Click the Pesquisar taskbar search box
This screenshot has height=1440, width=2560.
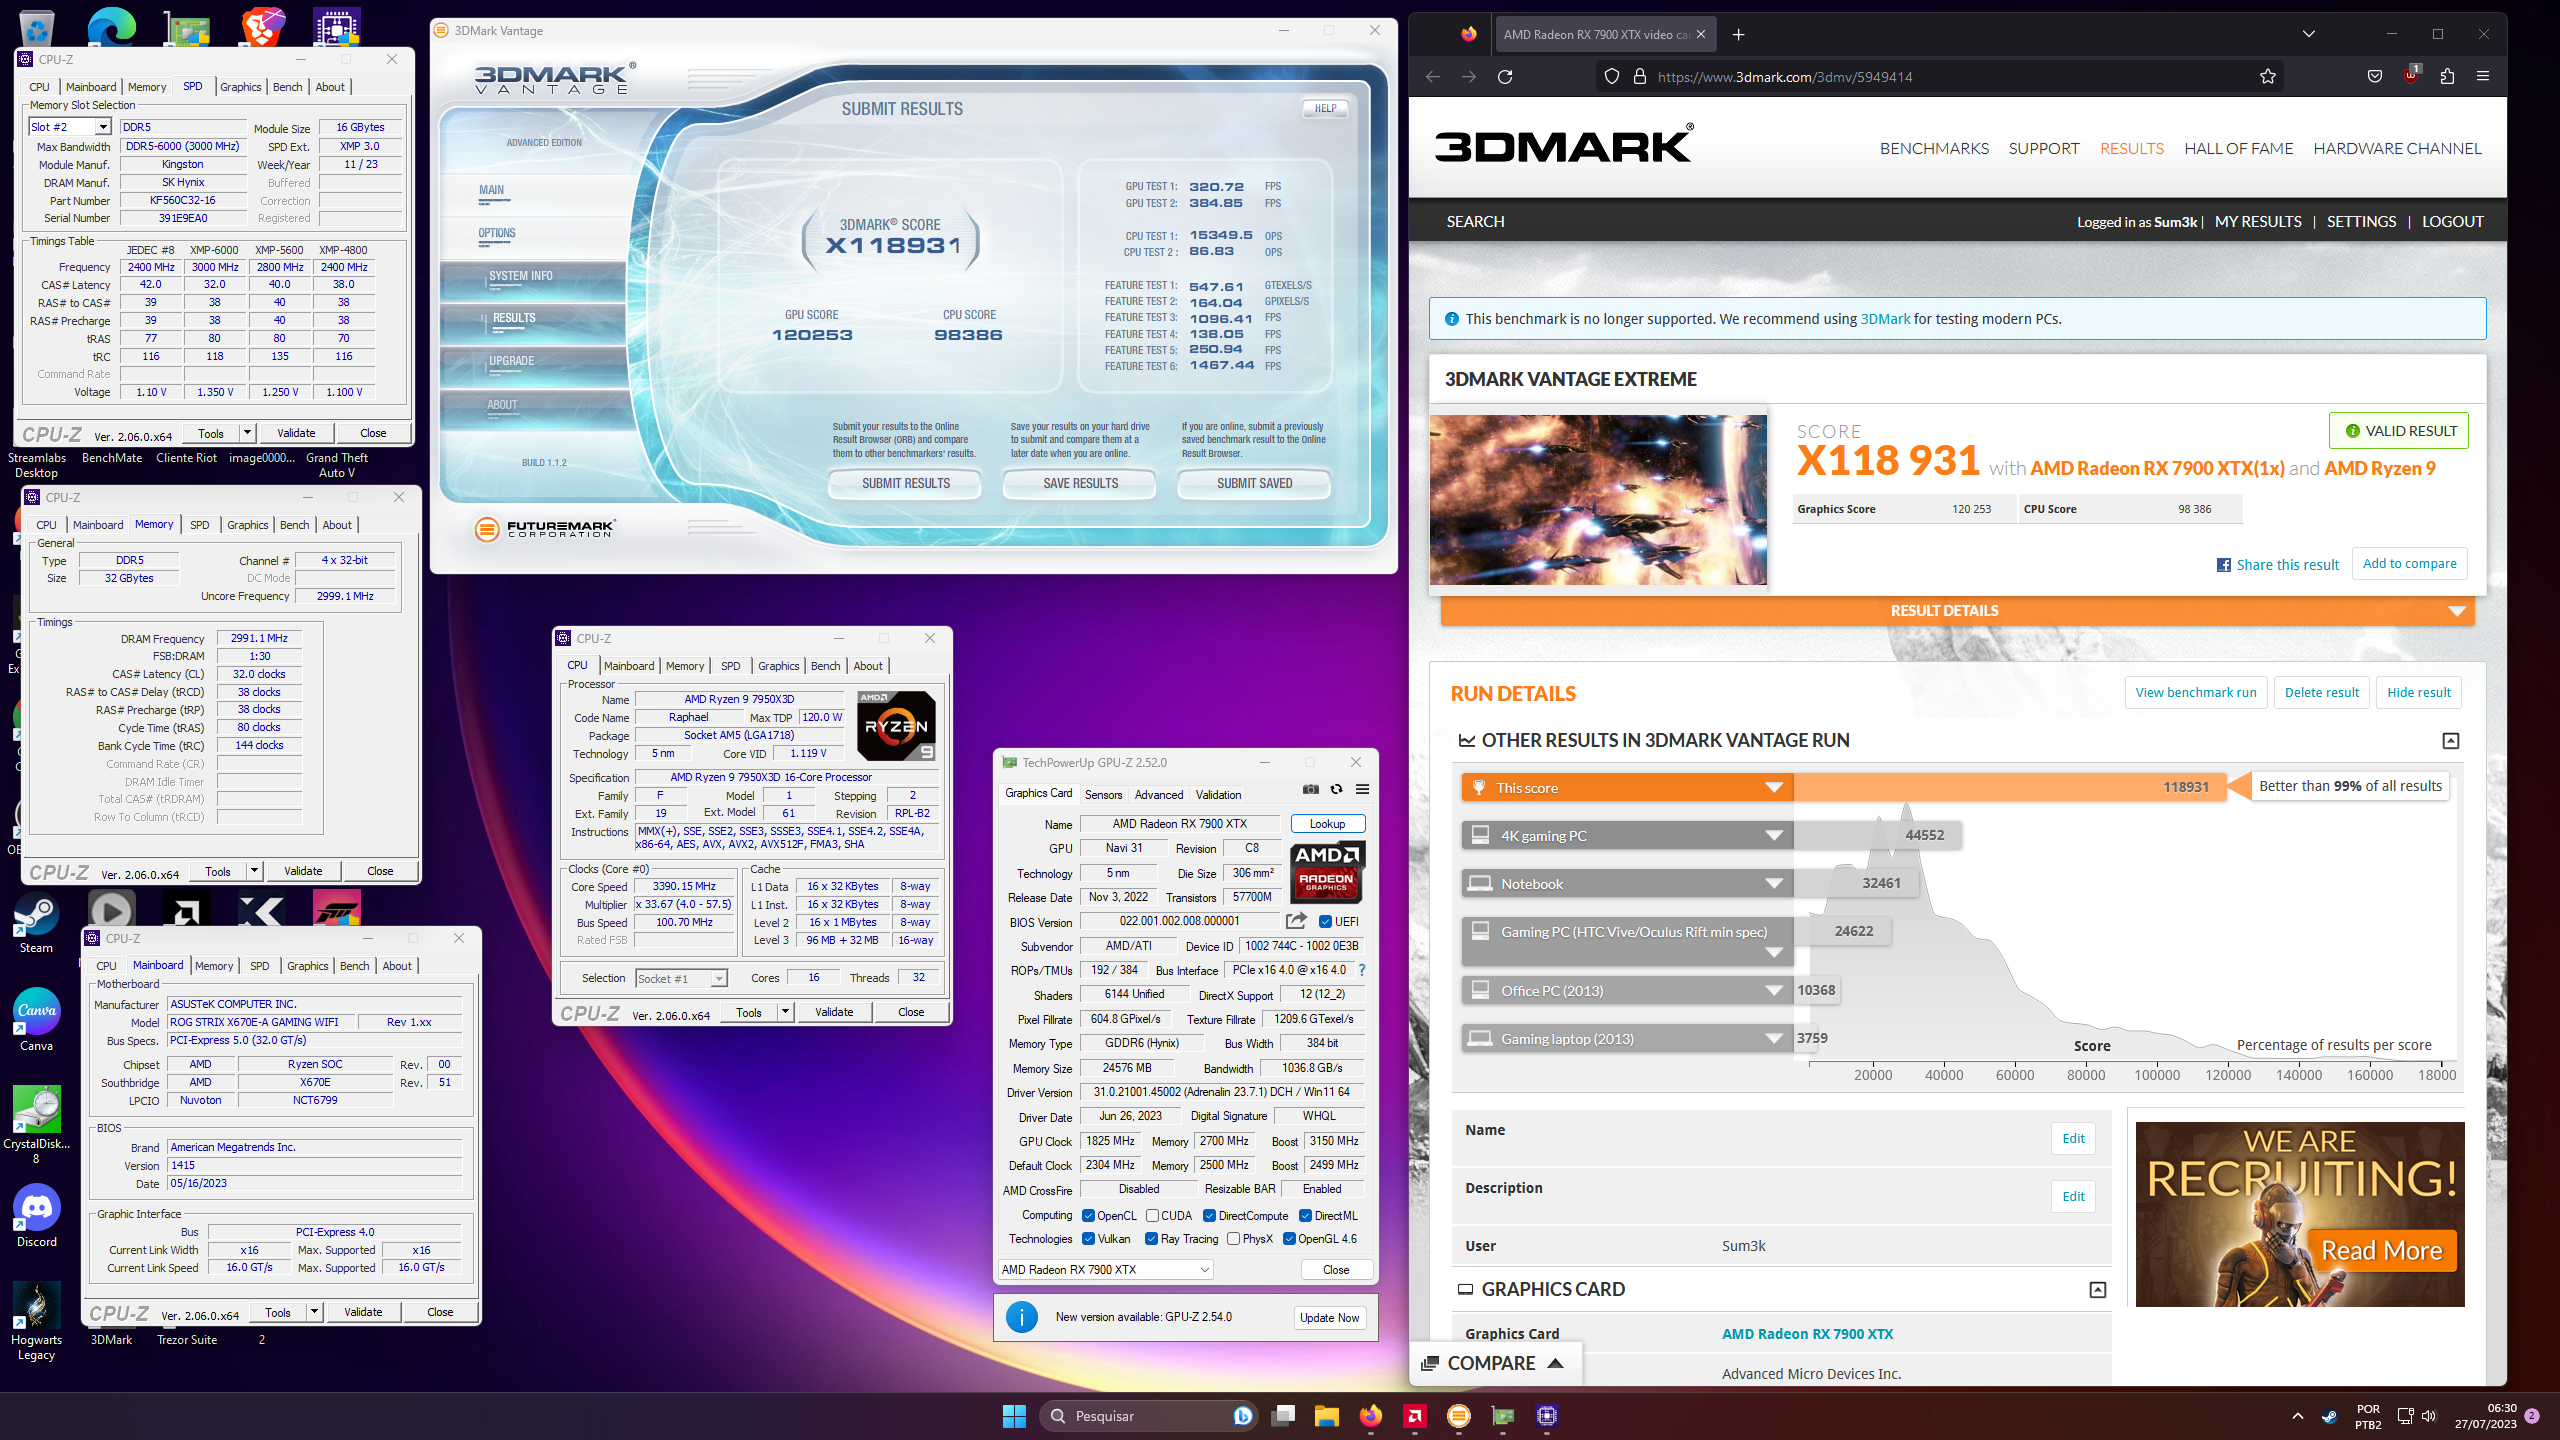[1147, 1416]
